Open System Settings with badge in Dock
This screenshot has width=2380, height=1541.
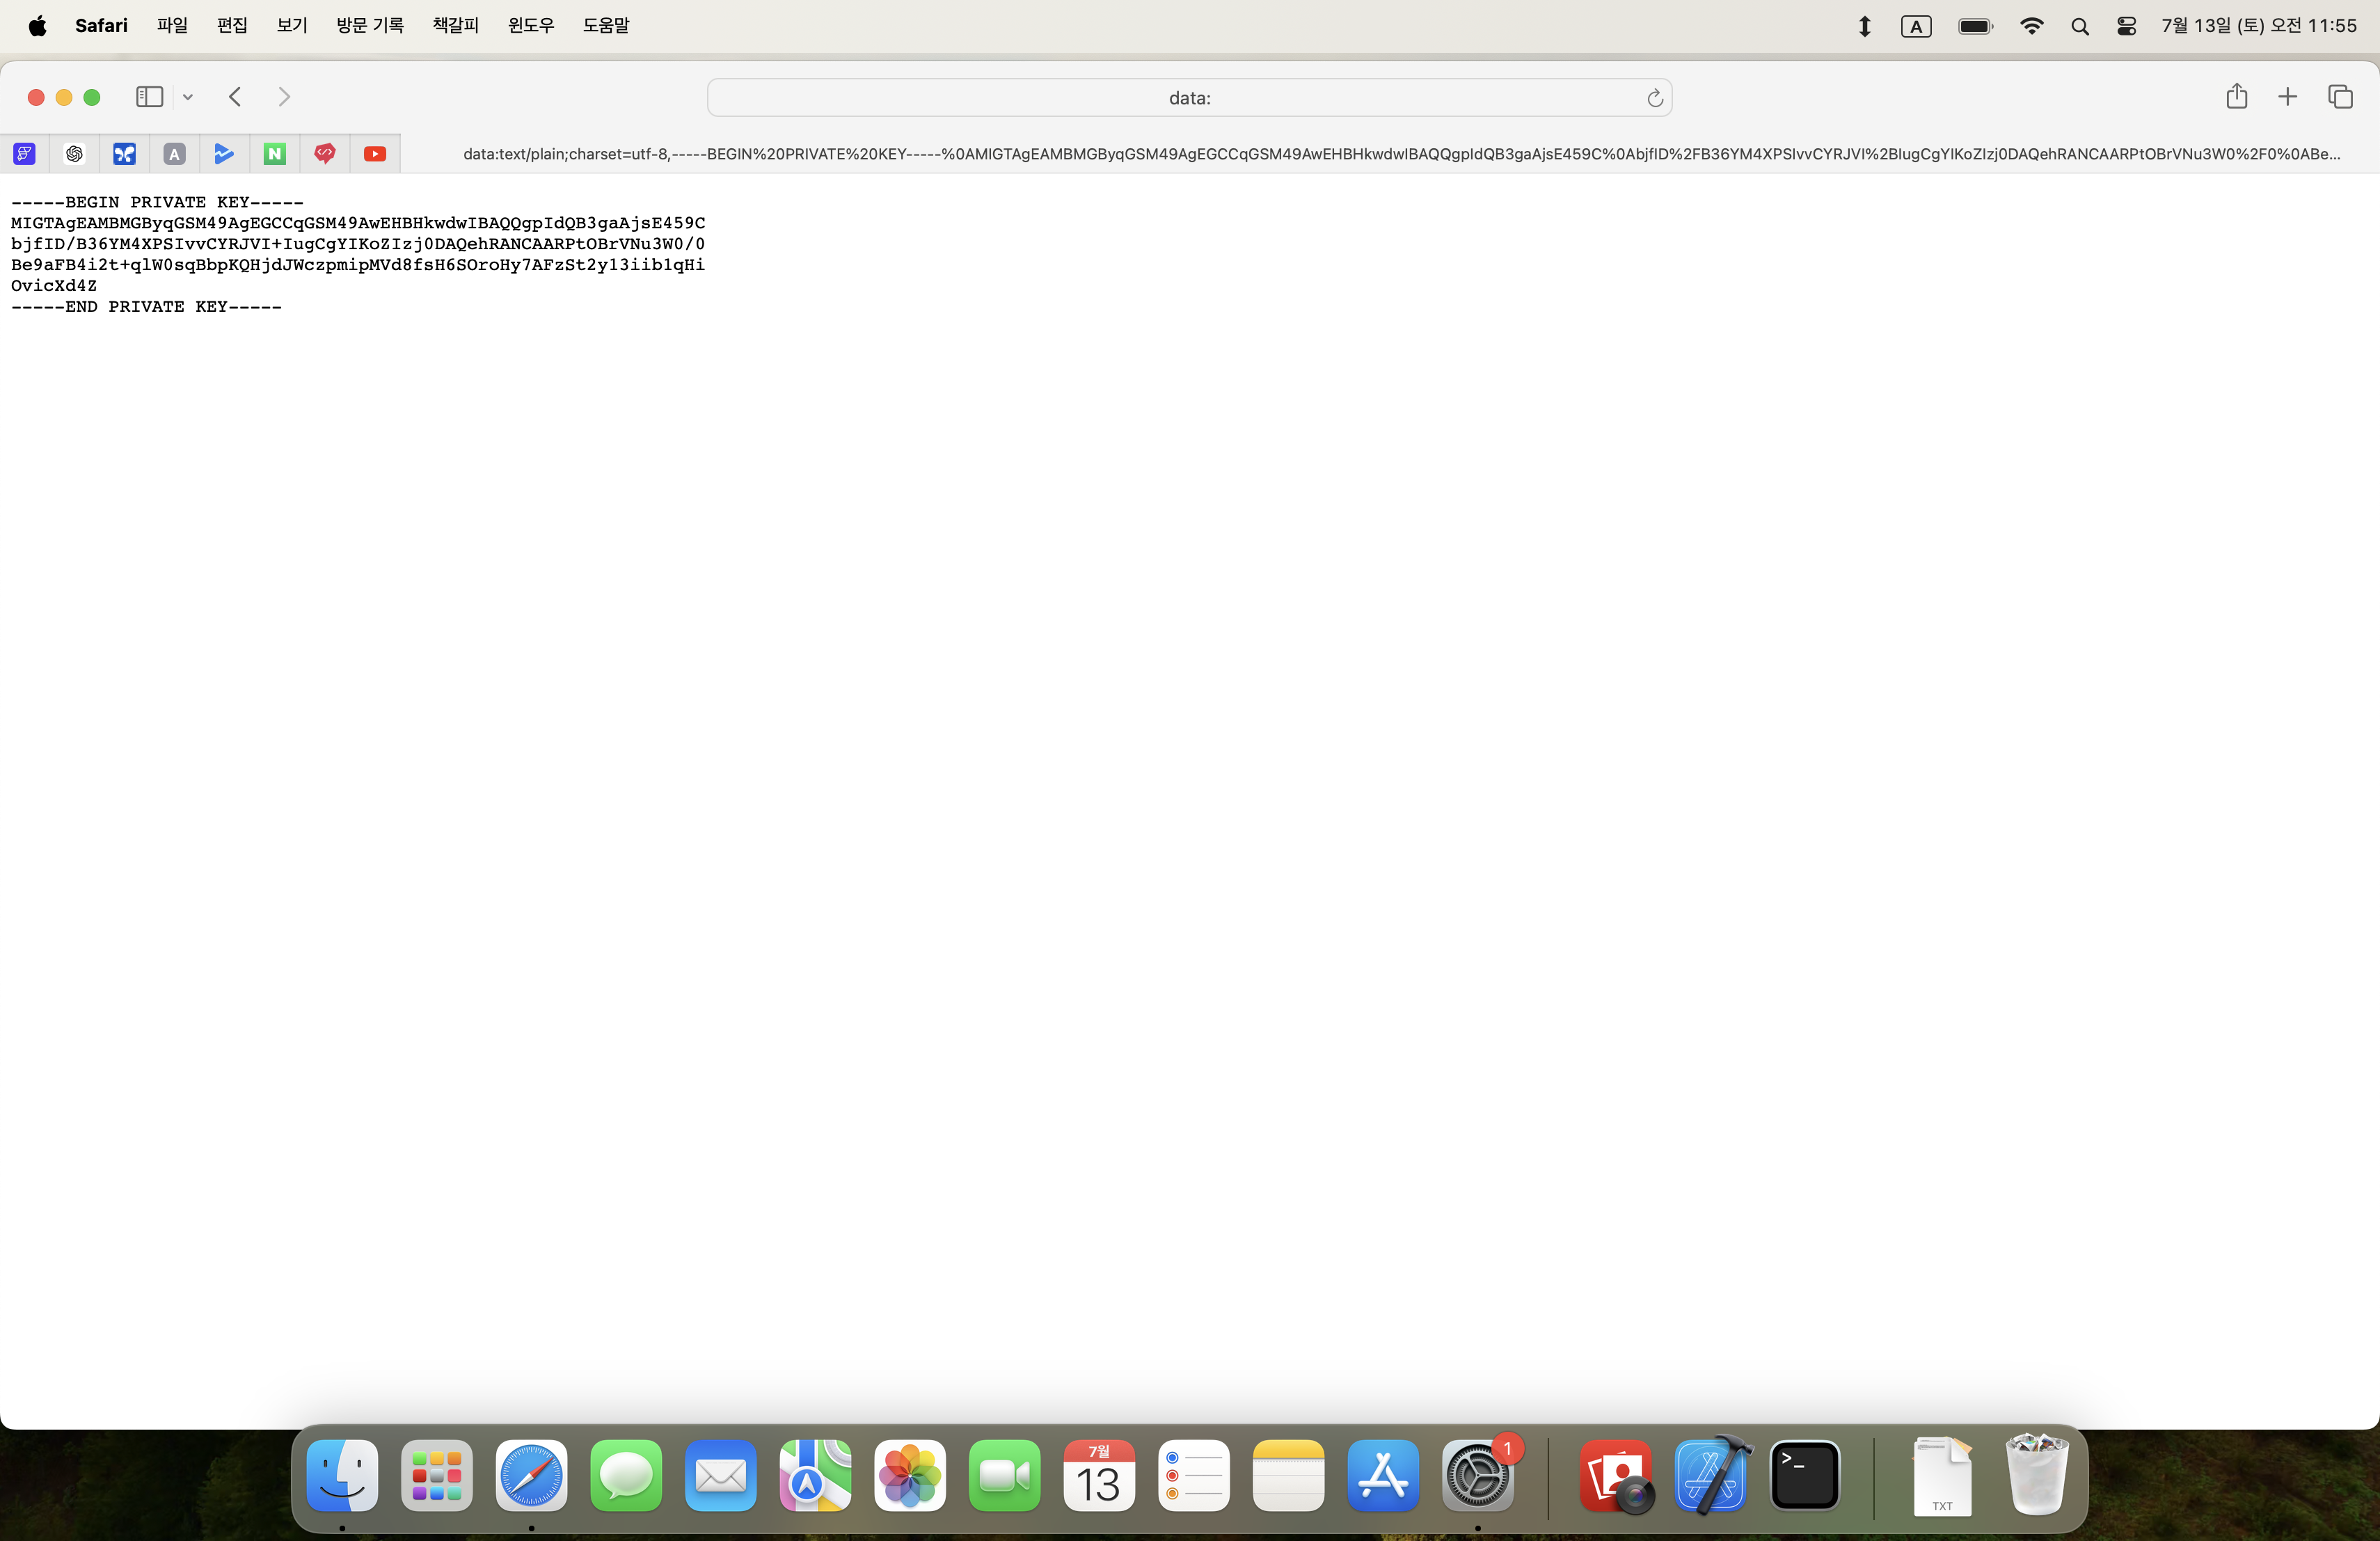click(x=1477, y=1475)
